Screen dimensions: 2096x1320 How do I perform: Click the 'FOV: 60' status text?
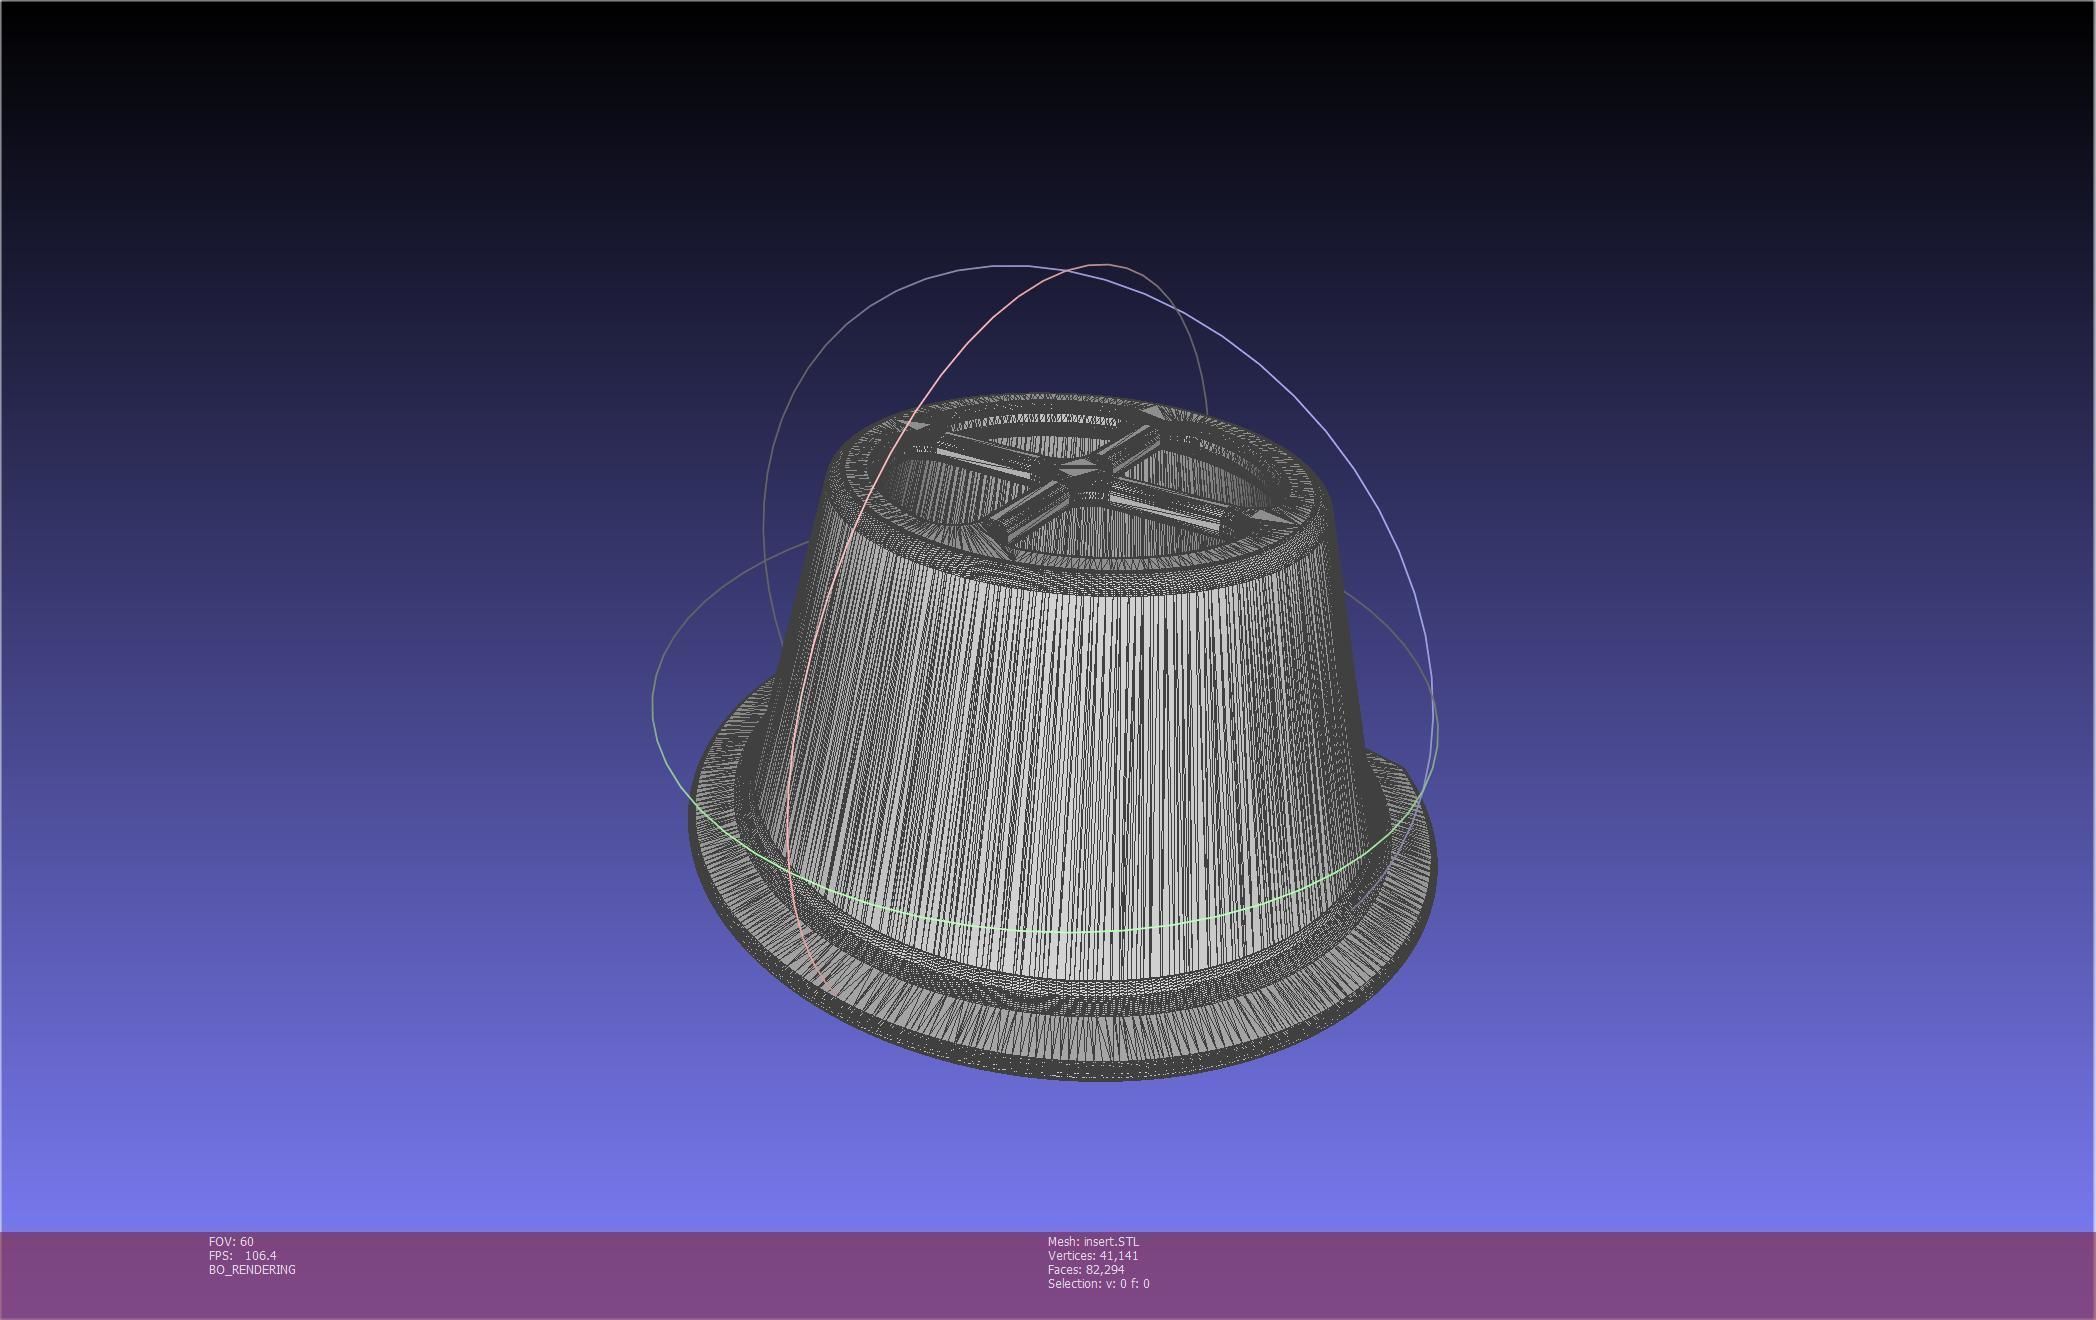click(231, 1241)
